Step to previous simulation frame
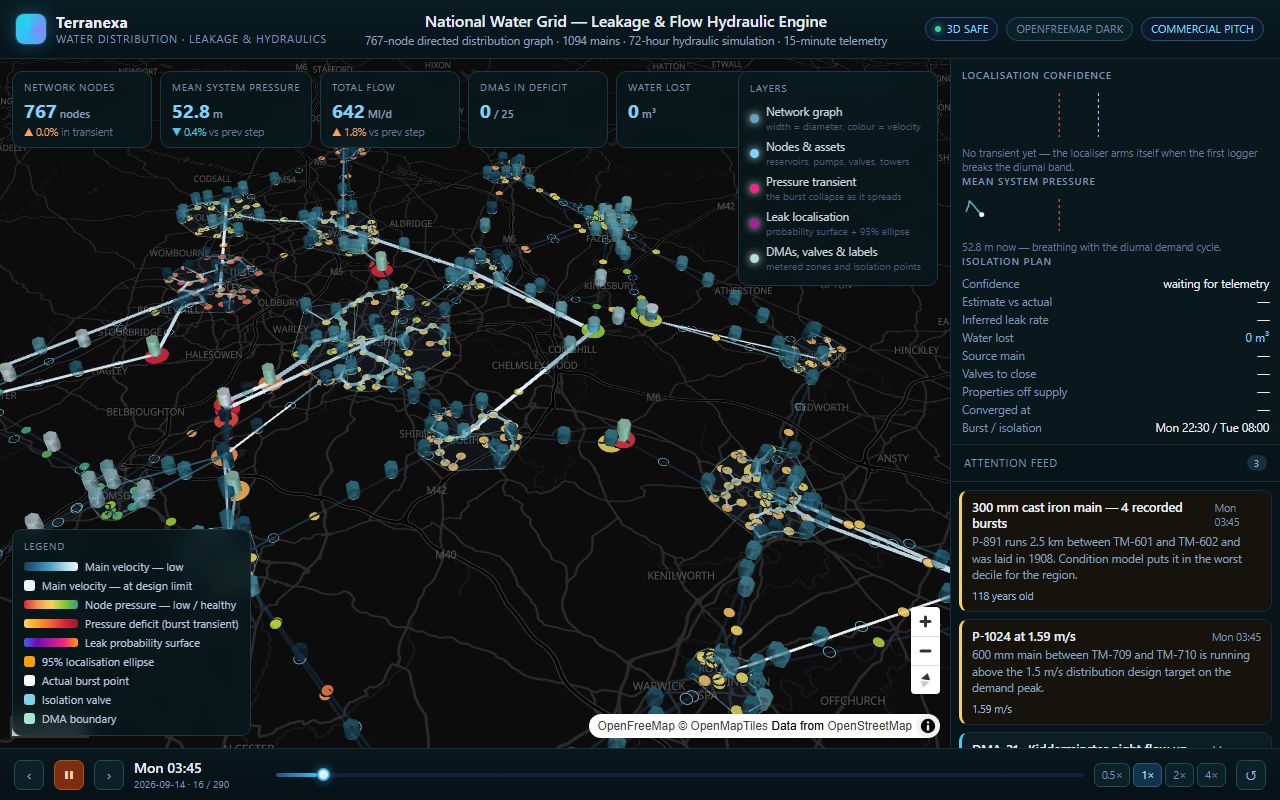The image size is (1280, 800). tap(29, 775)
